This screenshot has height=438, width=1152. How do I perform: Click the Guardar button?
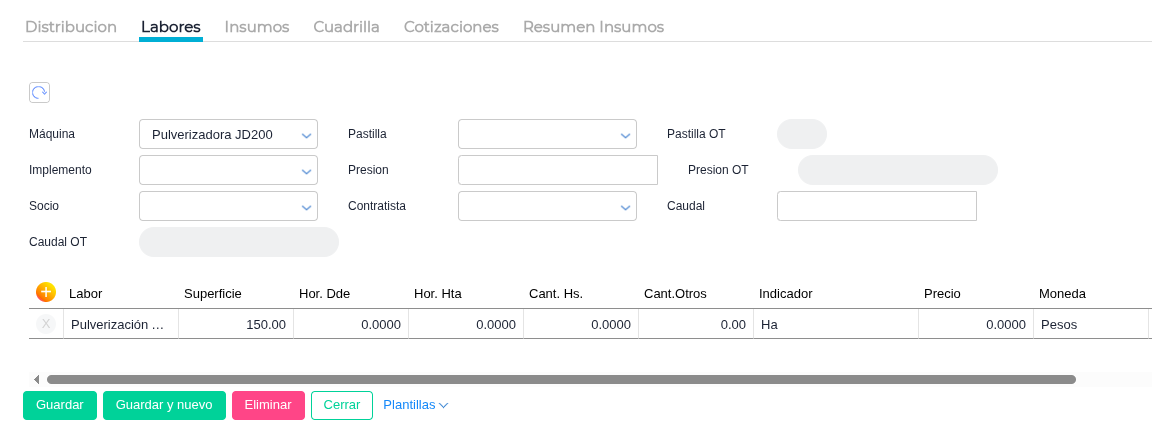[60, 405]
